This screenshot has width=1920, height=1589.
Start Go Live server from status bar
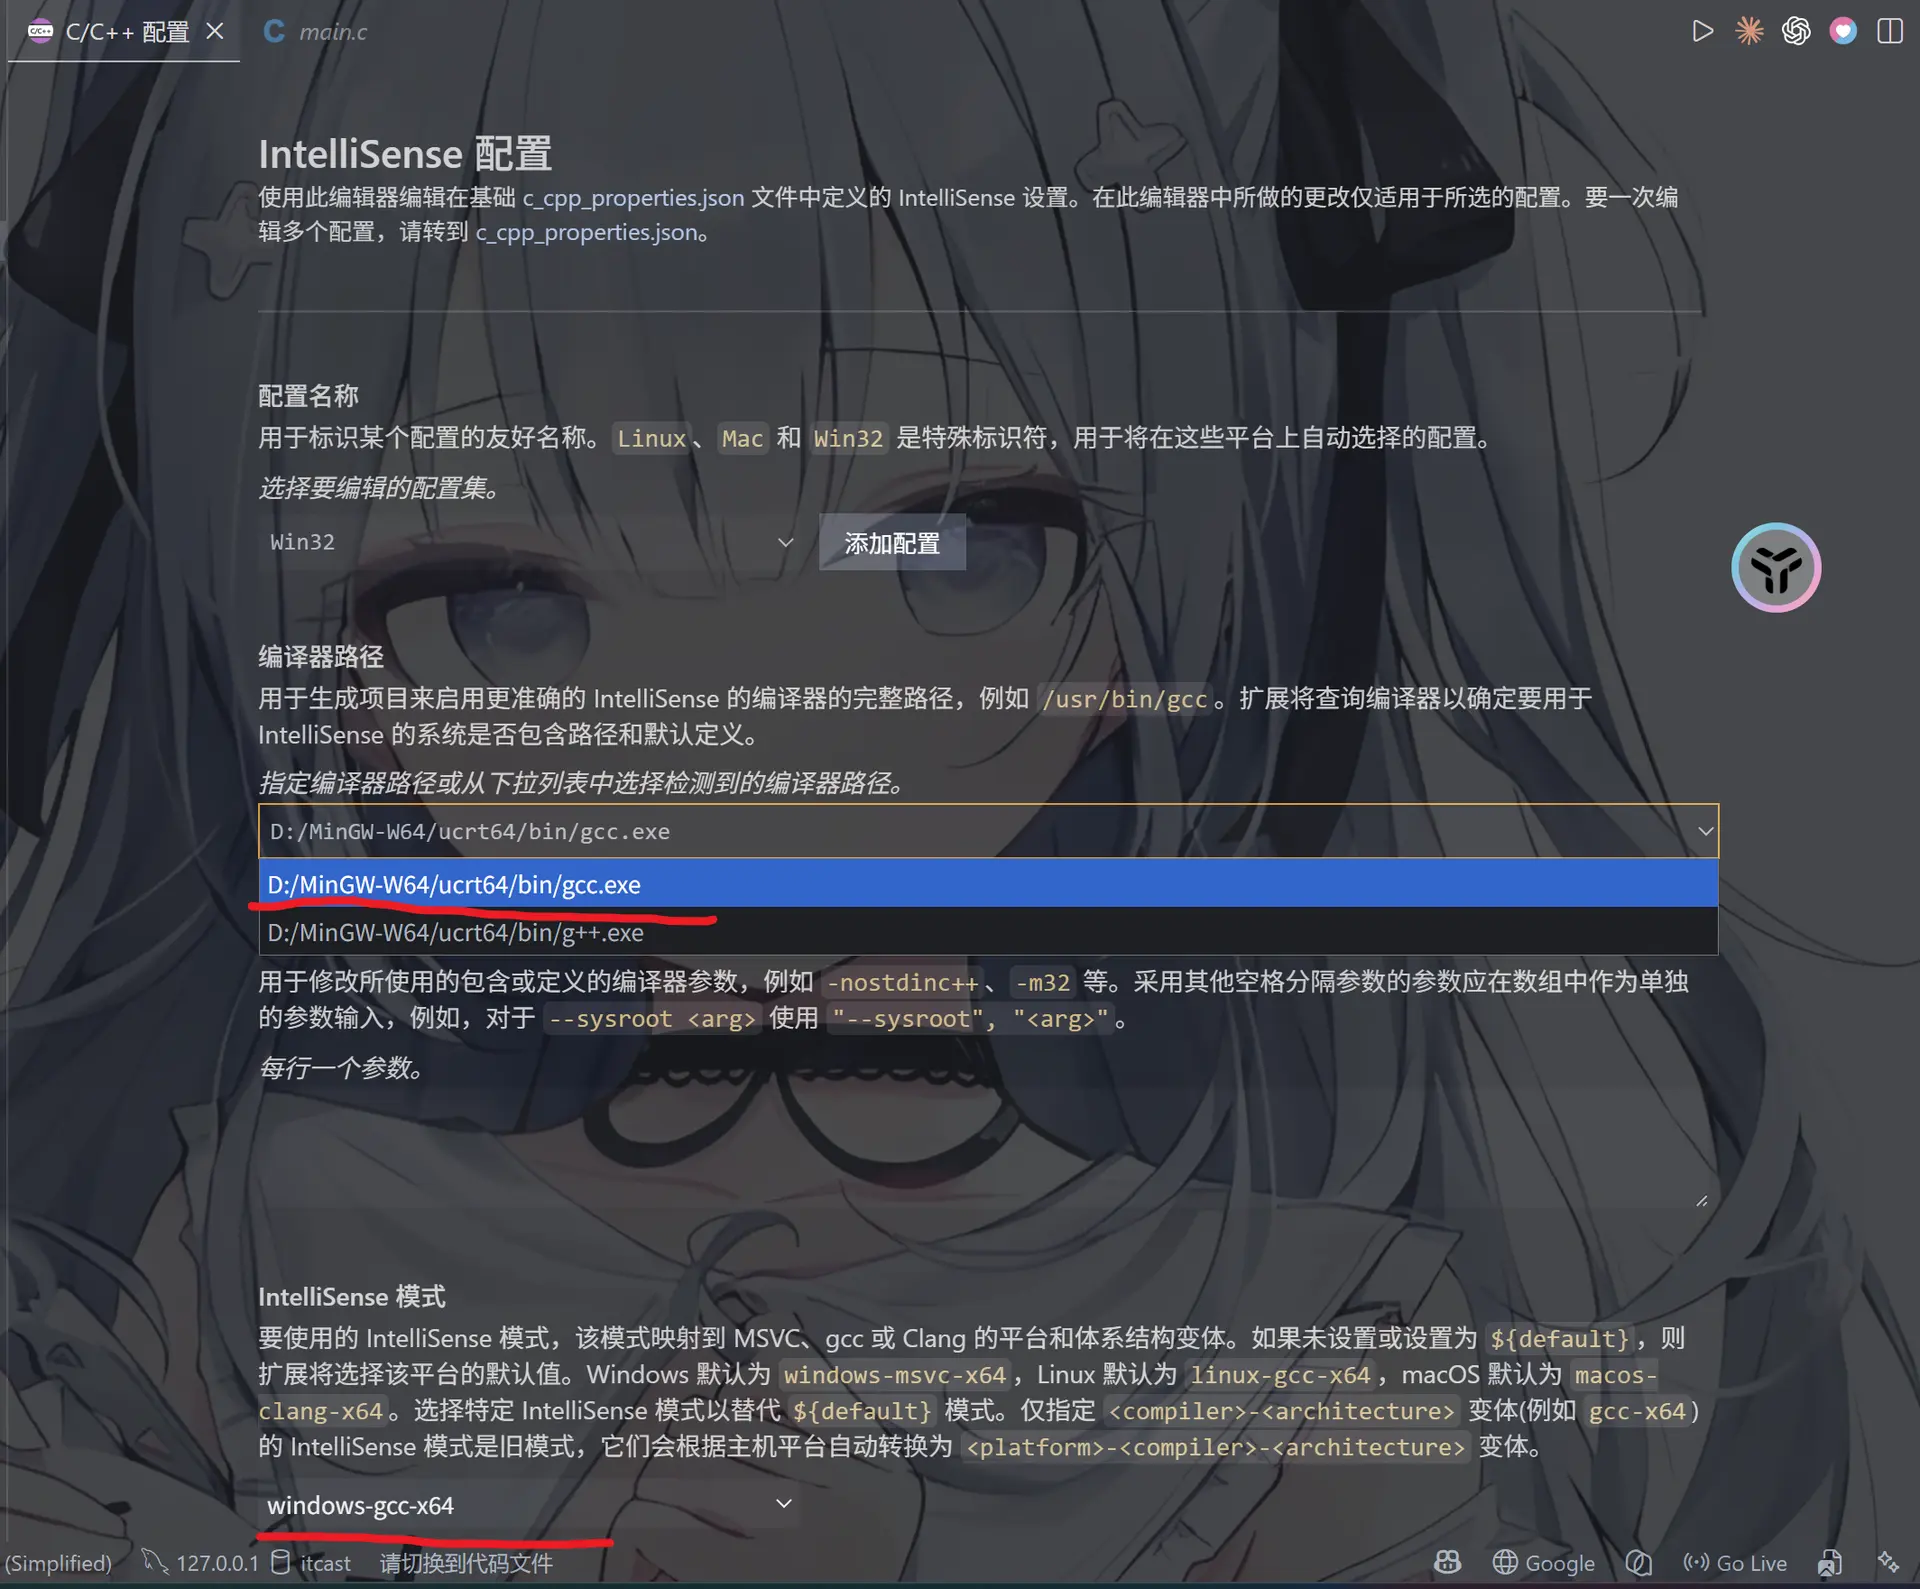pos(1735,1562)
